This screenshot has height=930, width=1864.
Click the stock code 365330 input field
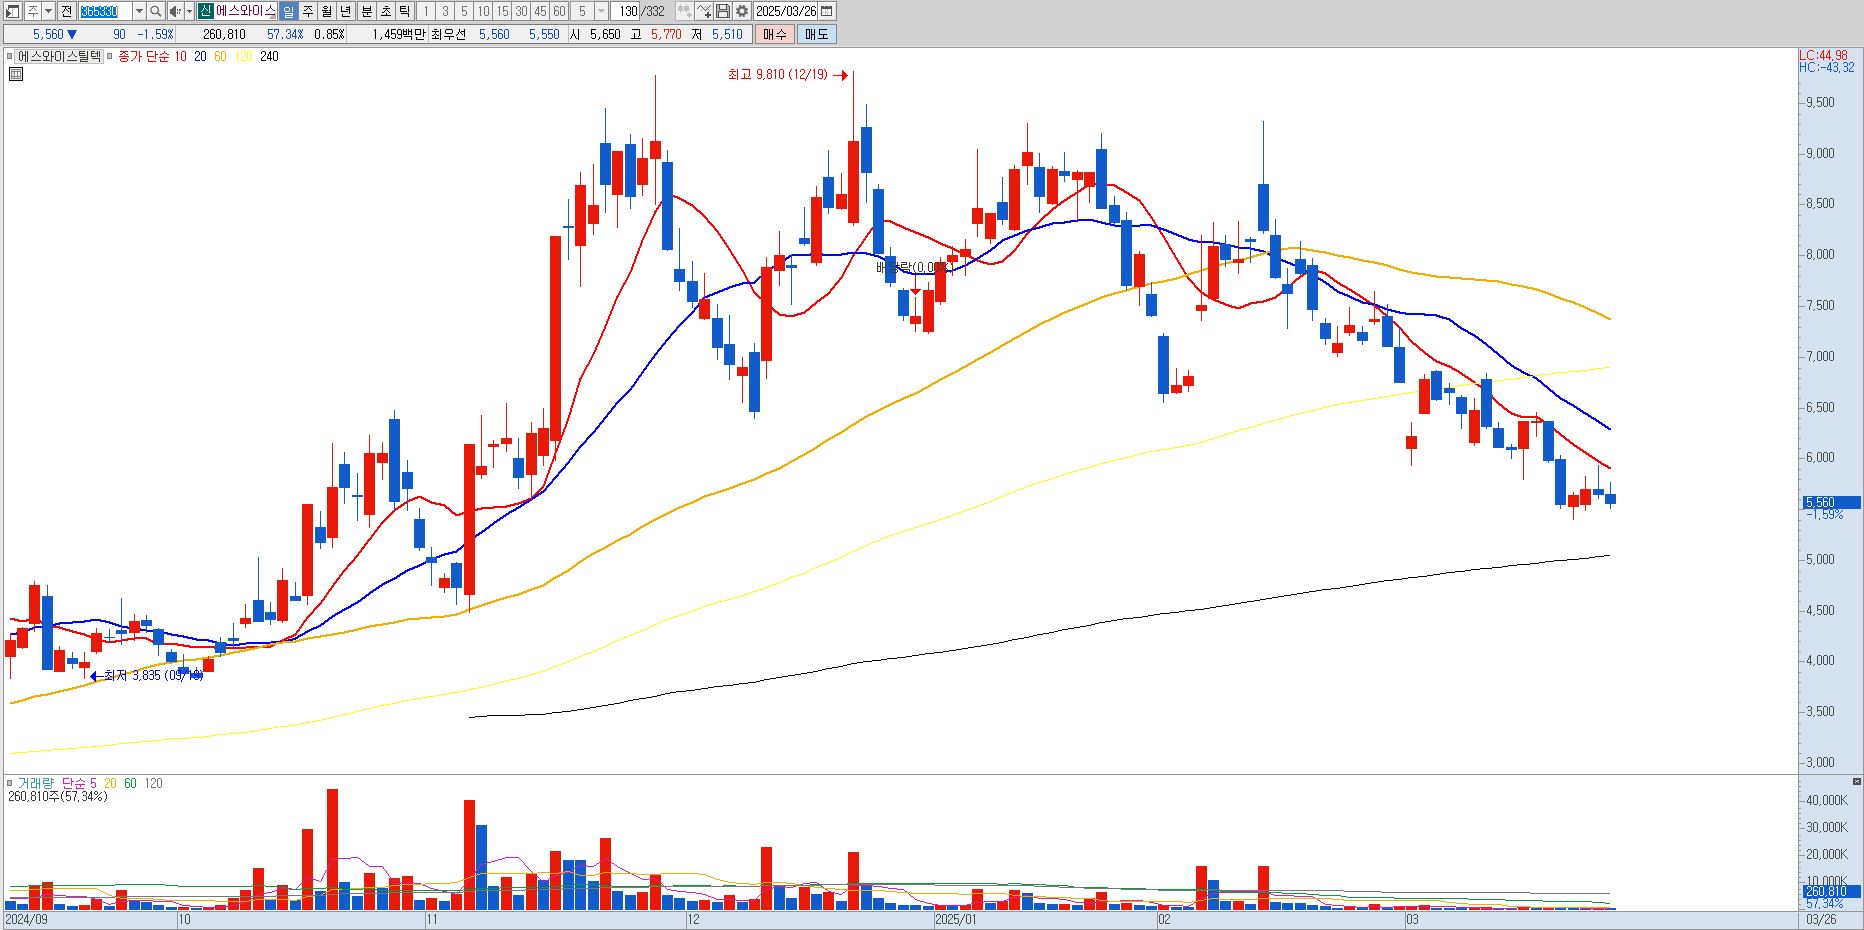tap(105, 11)
